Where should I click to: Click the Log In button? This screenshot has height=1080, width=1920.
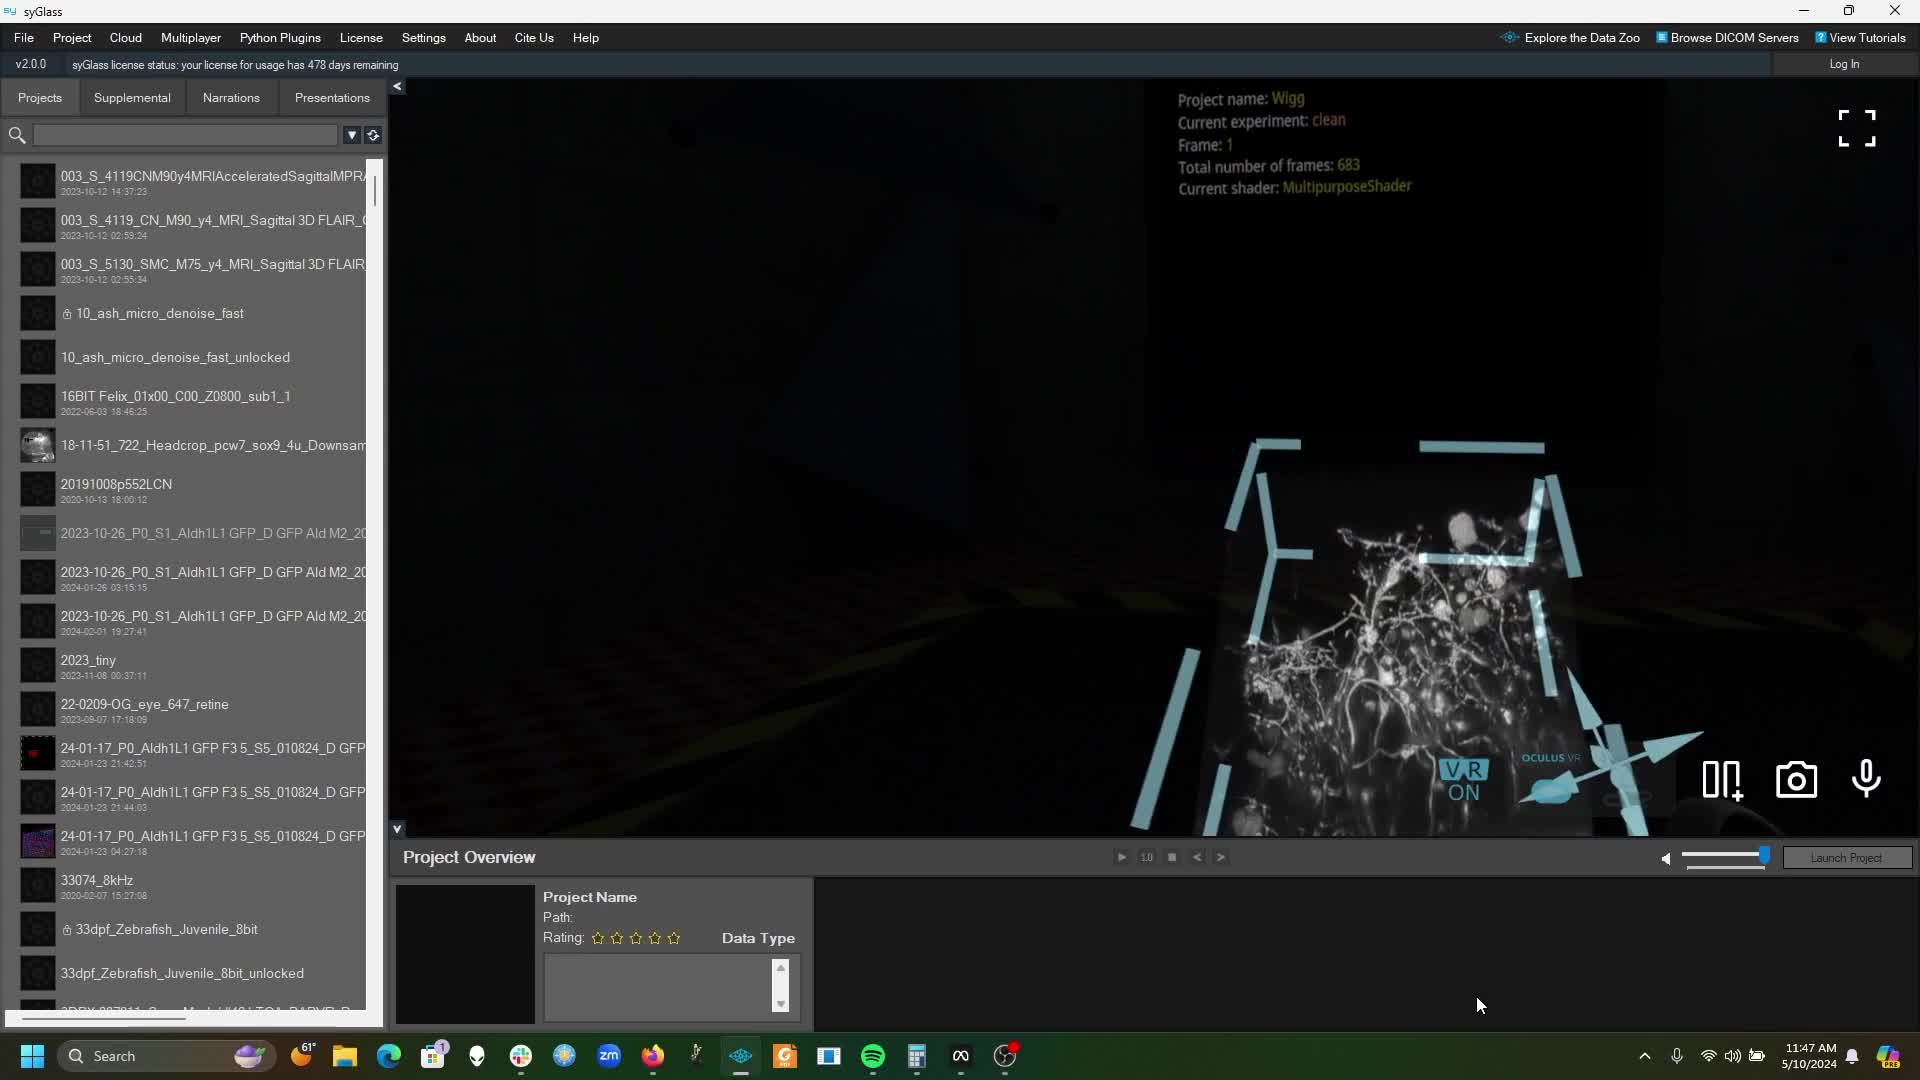[x=1844, y=64]
